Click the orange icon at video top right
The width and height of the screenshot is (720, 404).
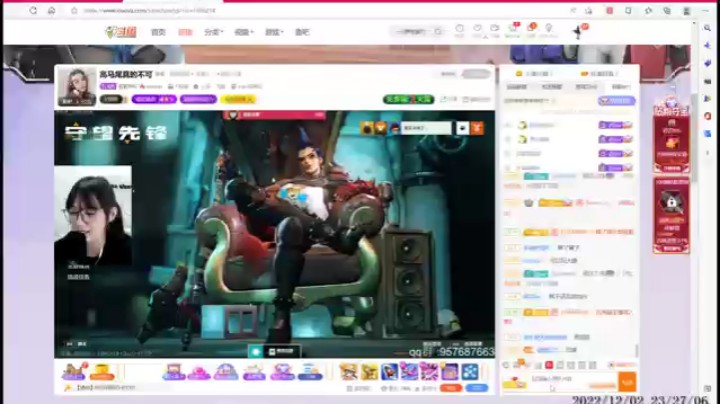tap(477, 128)
